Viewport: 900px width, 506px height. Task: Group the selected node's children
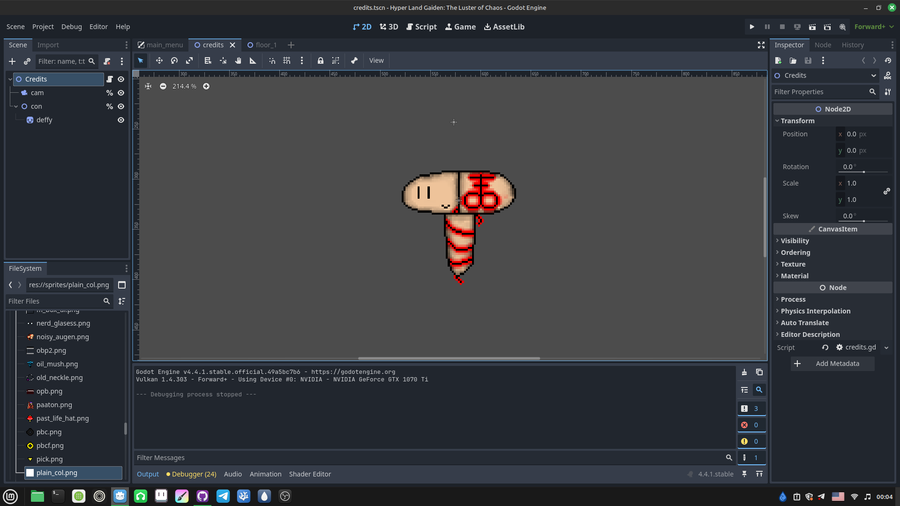[x=336, y=60]
